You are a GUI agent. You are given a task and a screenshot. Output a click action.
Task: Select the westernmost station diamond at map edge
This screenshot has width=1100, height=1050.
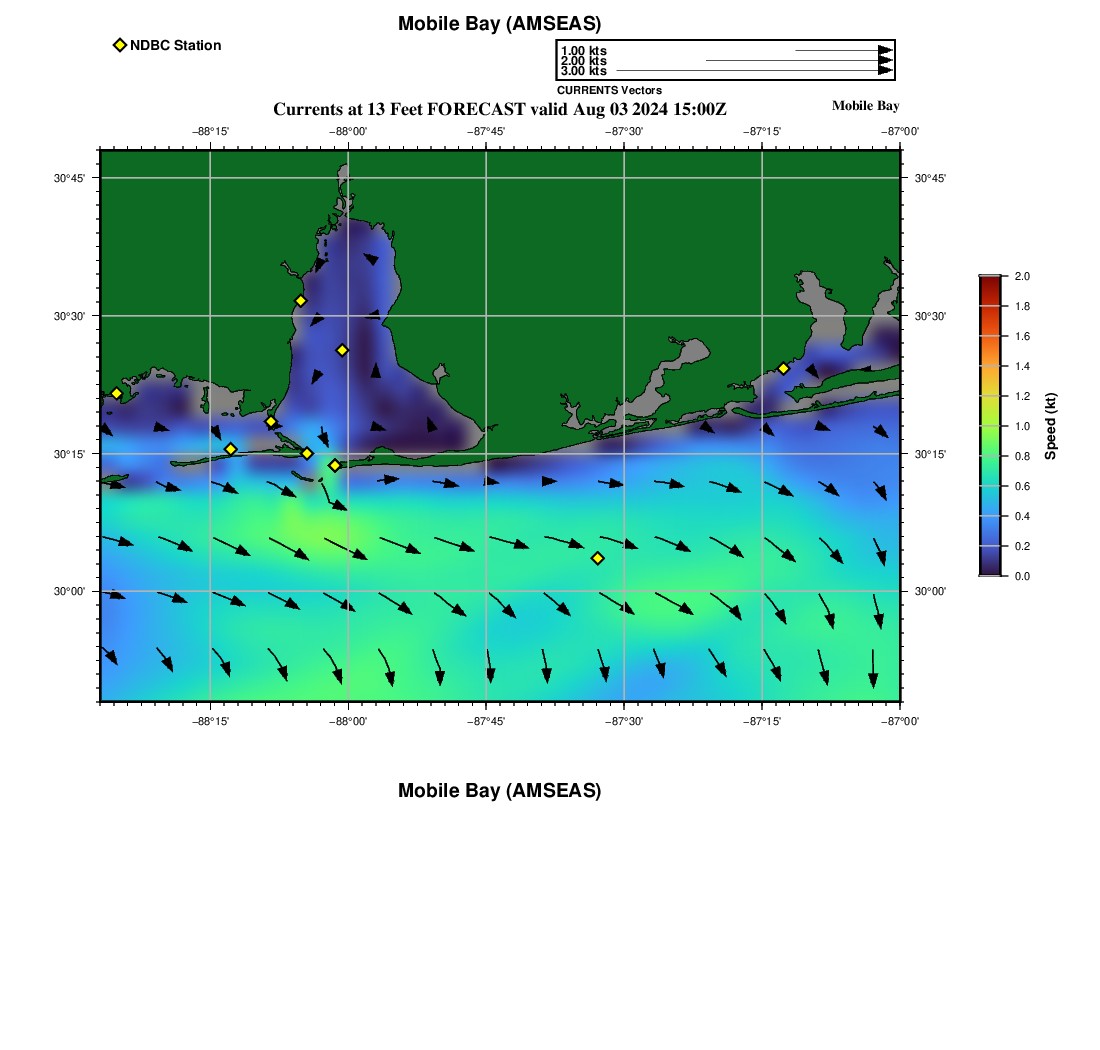point(116,393)
